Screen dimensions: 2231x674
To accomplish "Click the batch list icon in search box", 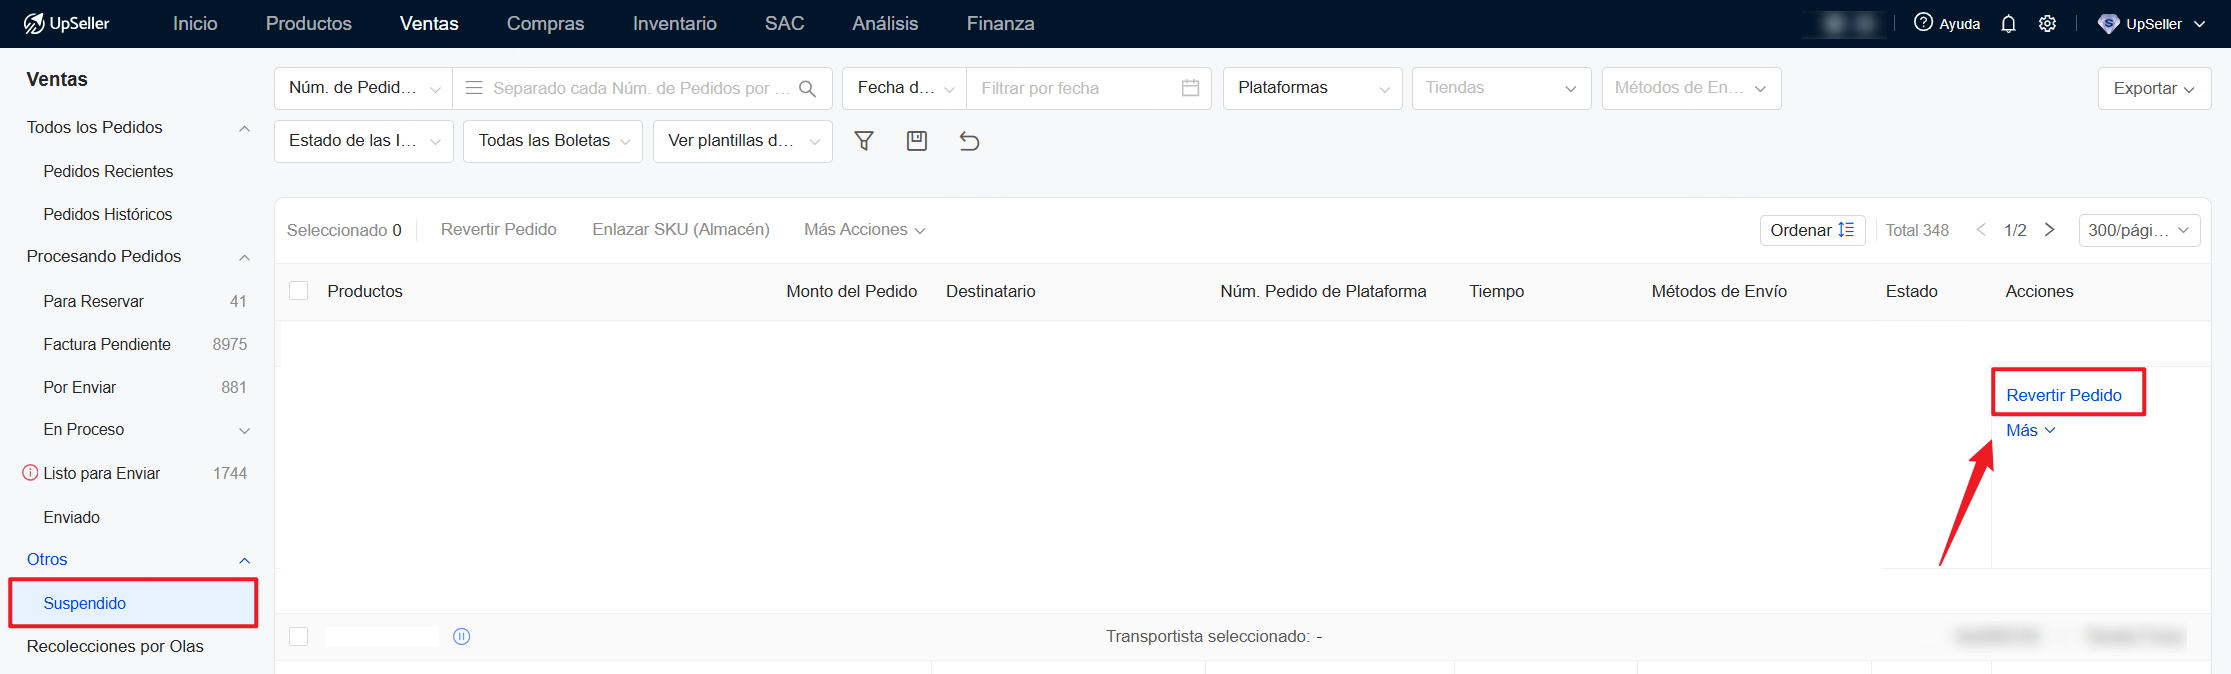I will click(474, 88).
